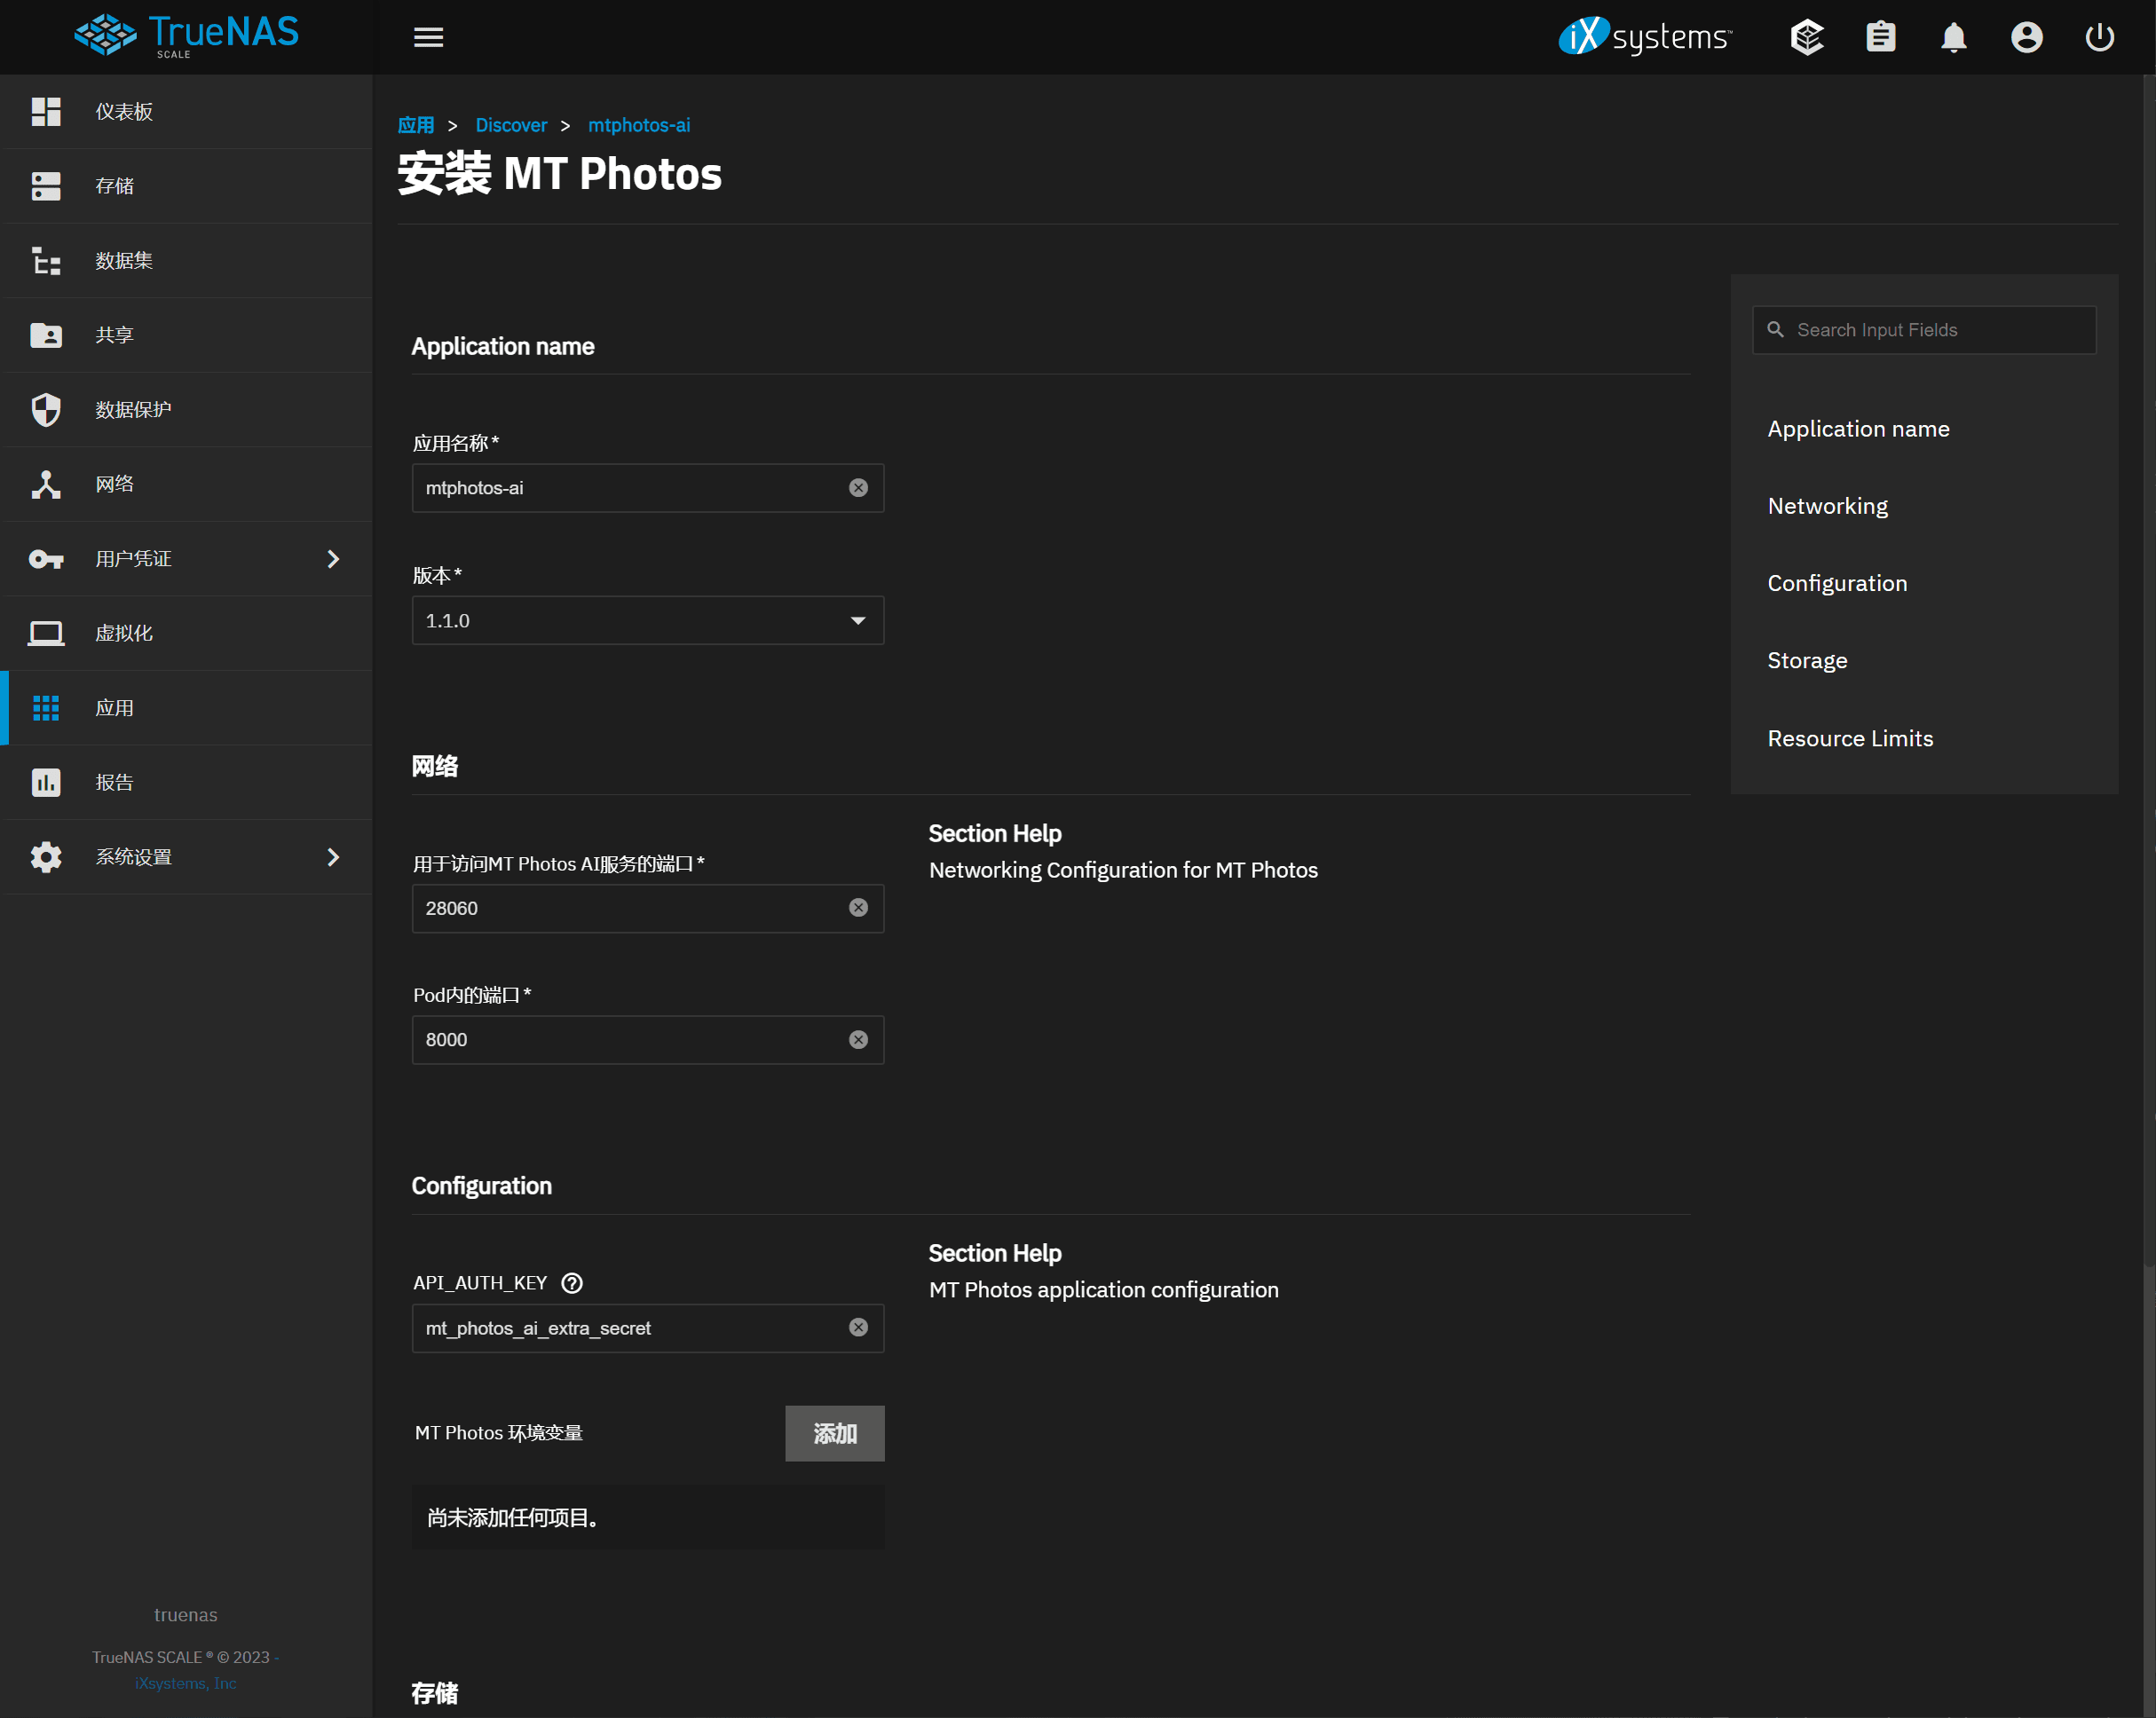Focus the Search Input Fields box
The height and width of the screenshot is (1718, 2156).
point(1924,330)
